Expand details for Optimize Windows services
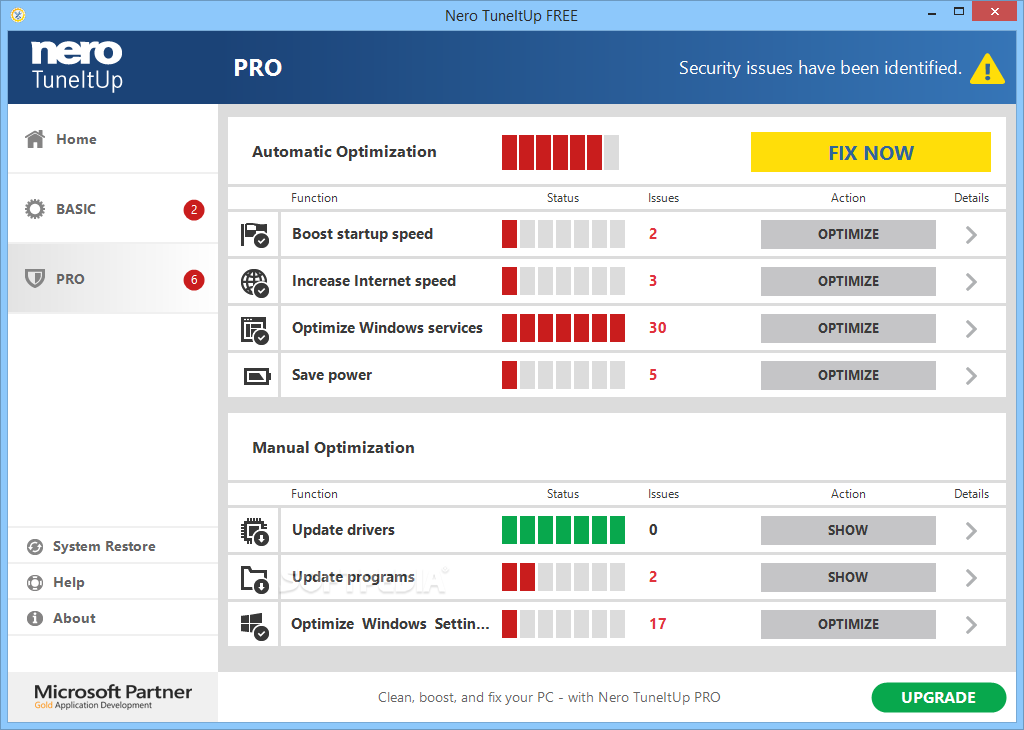 971,328
